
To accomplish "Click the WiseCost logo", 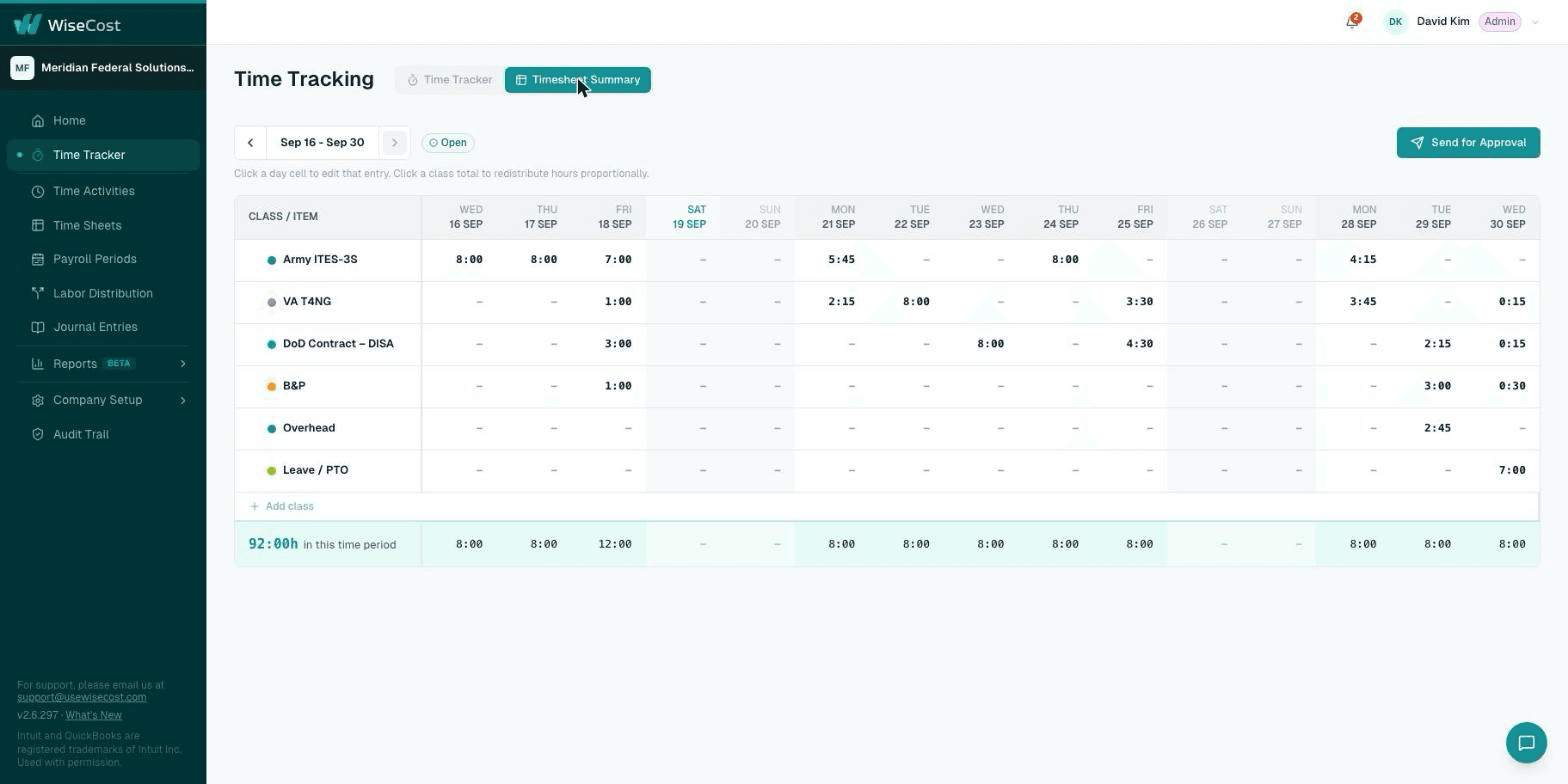I will click(x=67, y=24).
